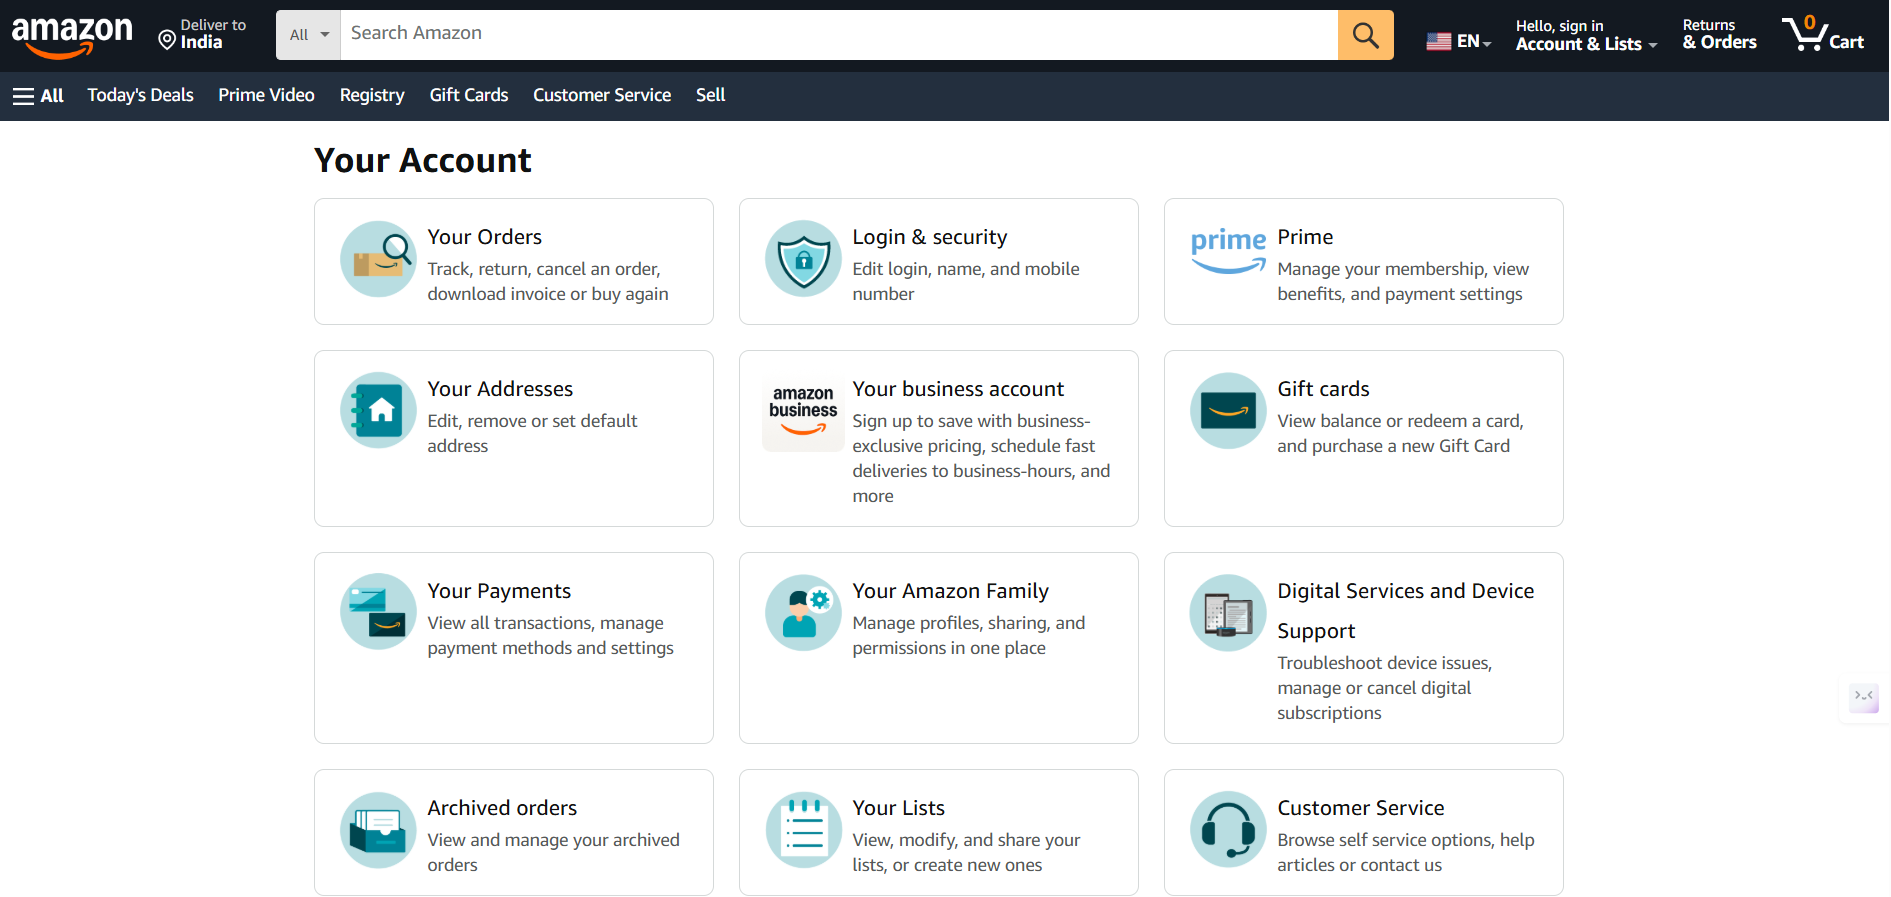Open the Prime card heading
The height and width of the screenshot is (897, 1891).
click(1305, 237)
